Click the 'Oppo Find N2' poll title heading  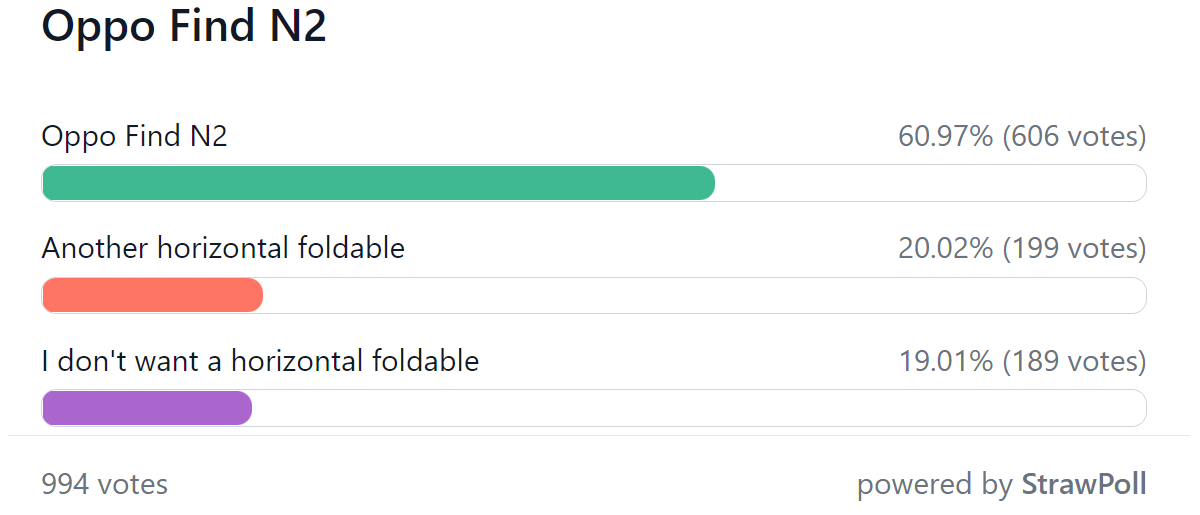pos(184,26)
